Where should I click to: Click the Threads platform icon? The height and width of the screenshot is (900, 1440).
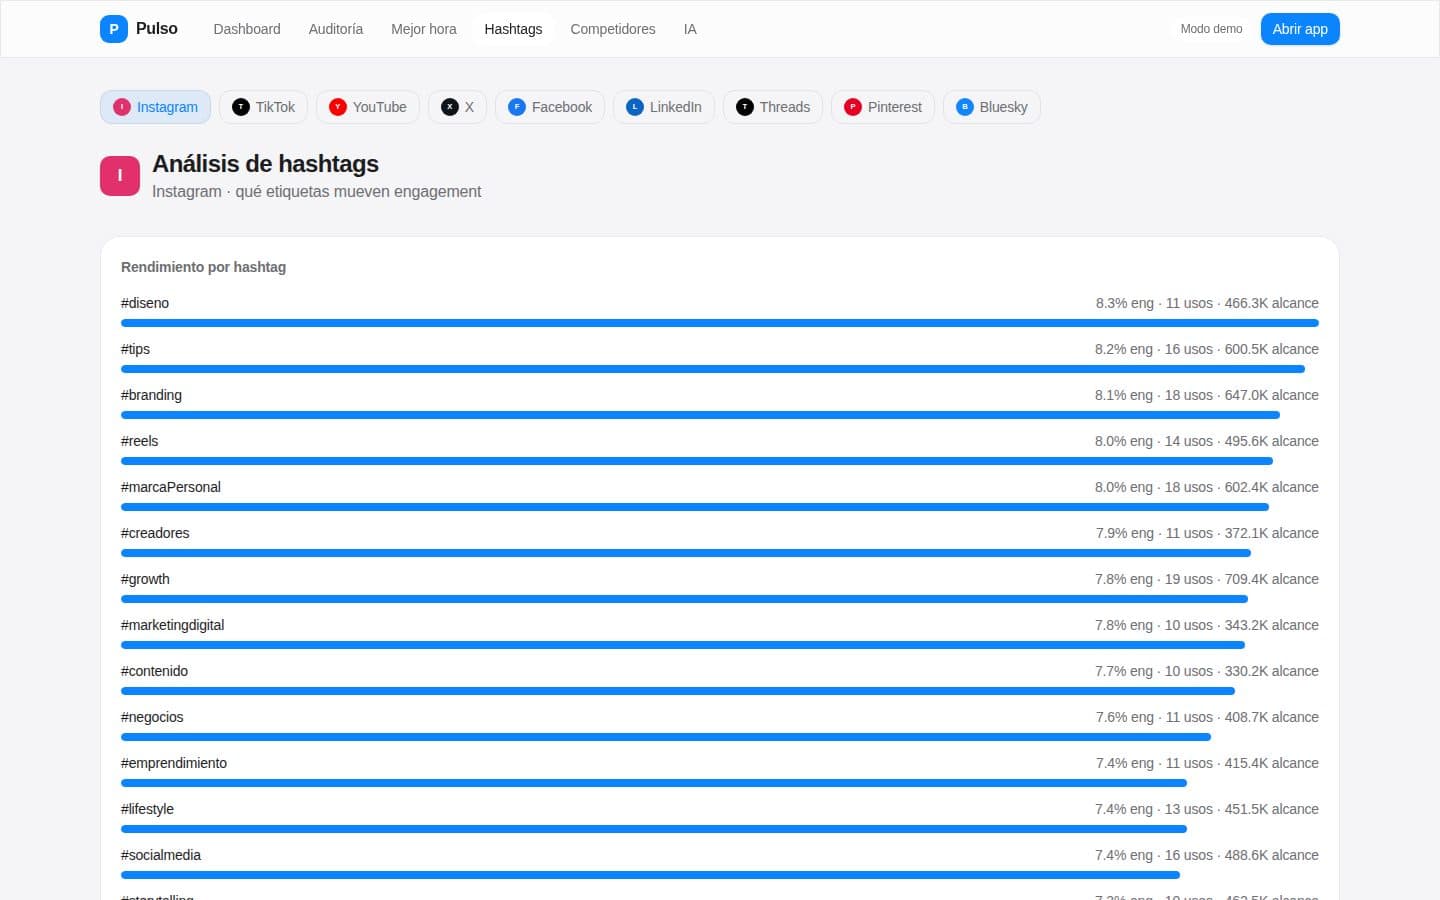click(745, 107)
